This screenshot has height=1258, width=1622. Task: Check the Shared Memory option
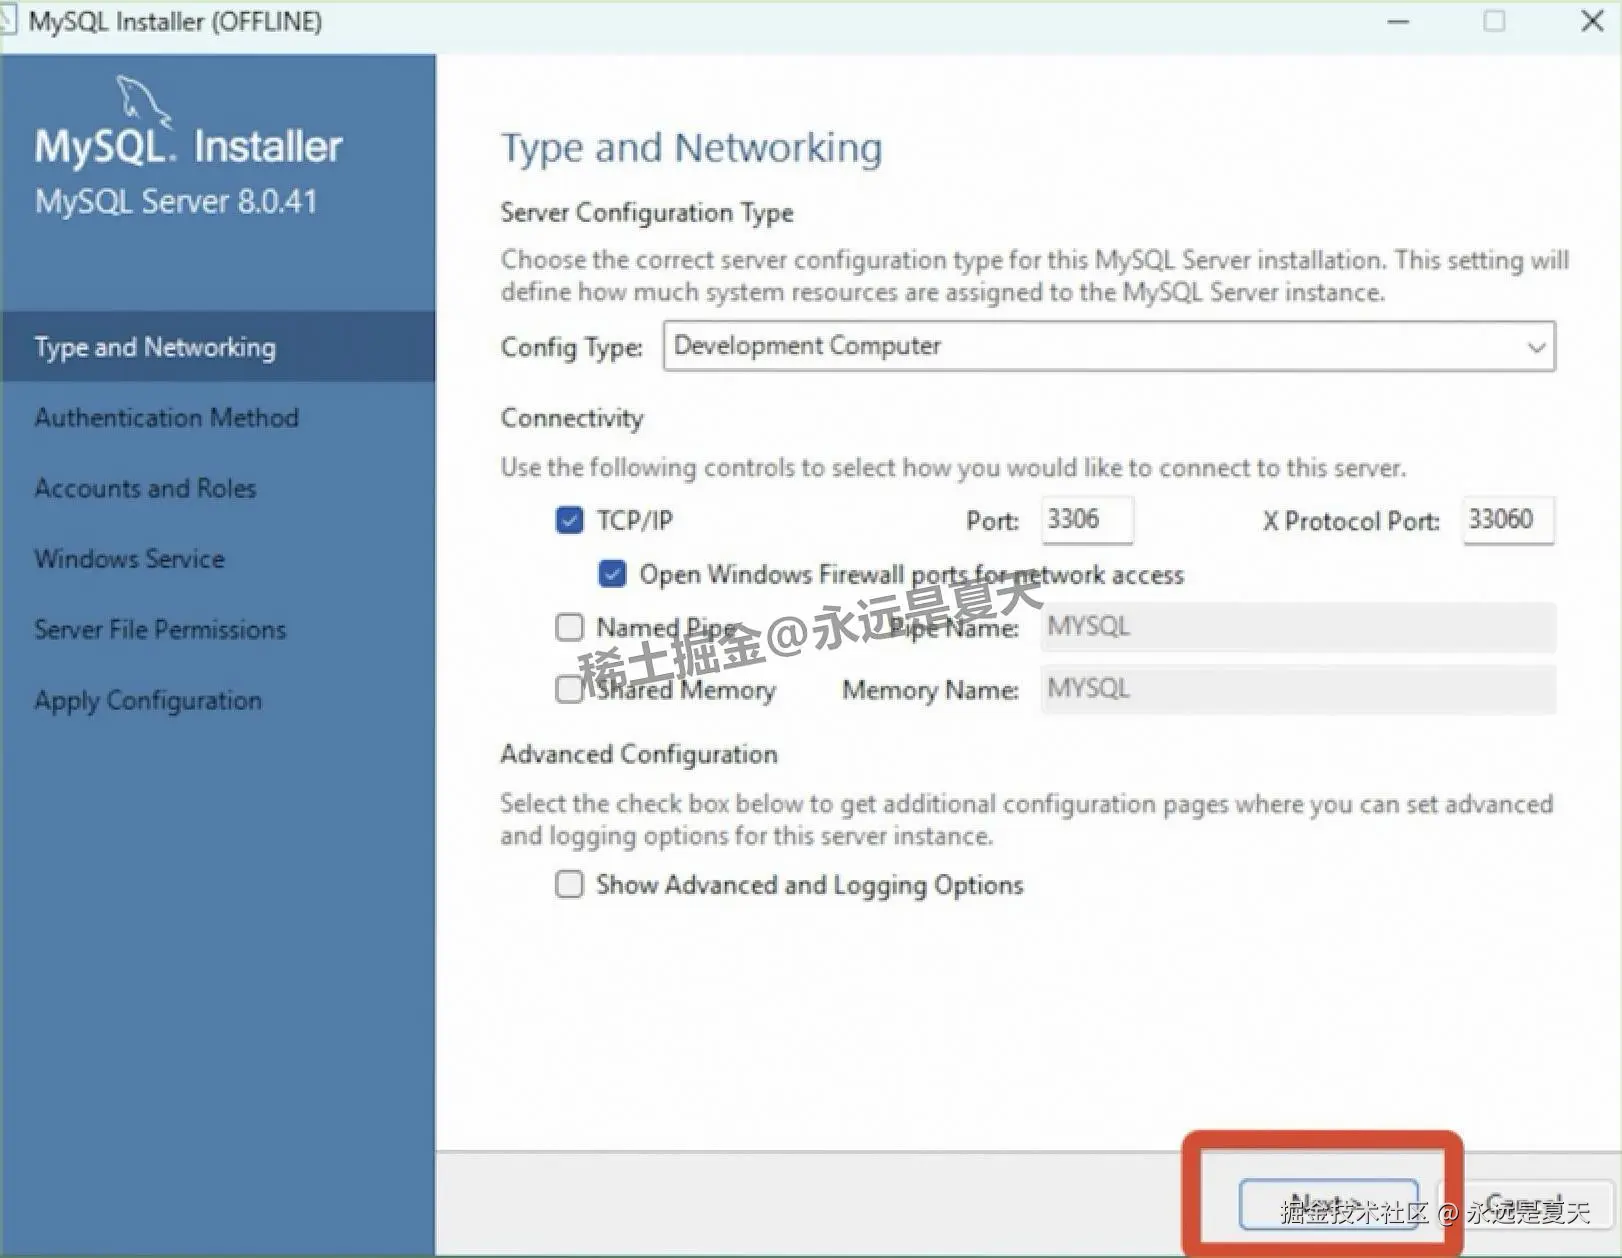coord(569,689)
